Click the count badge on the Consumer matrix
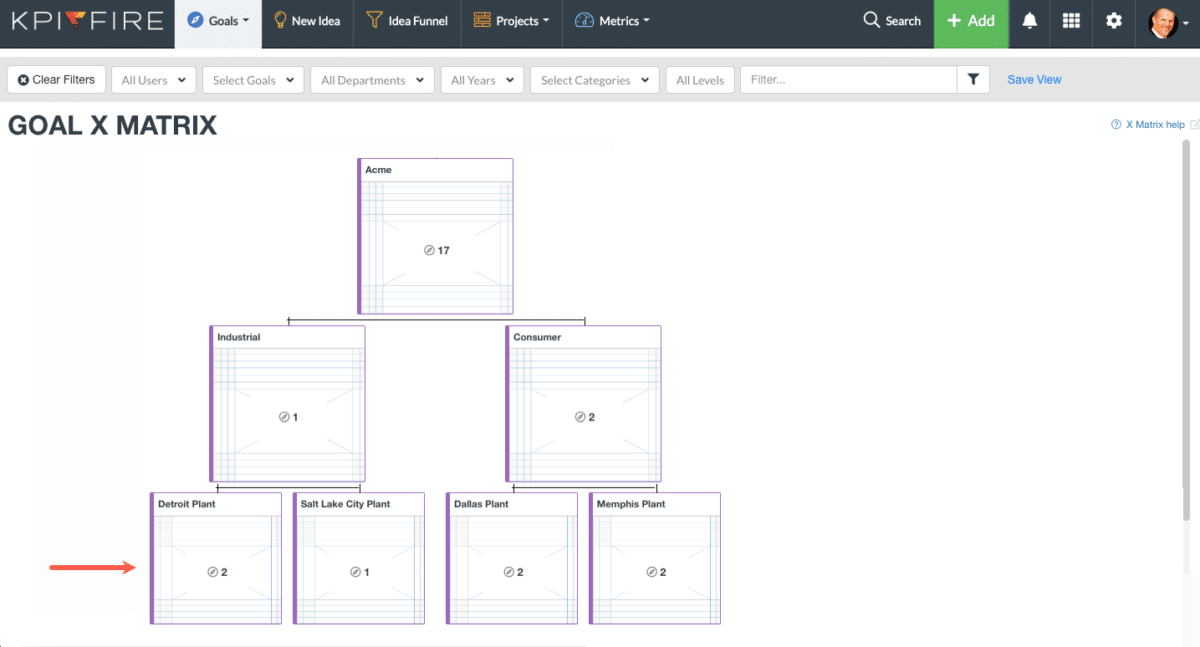The height and width of the screenshot is (647, 1200). [583, 417]
